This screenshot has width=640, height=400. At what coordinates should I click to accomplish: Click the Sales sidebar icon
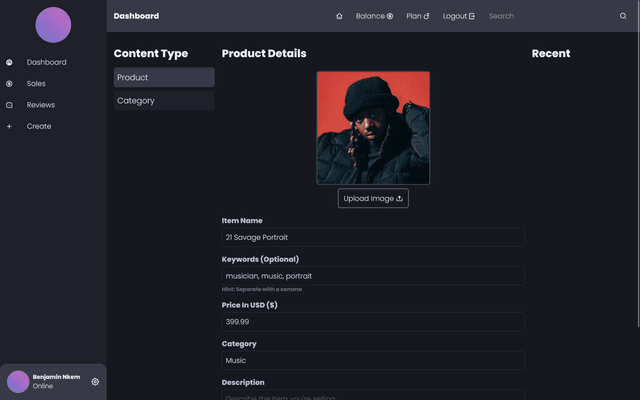(x=9, y=84)
